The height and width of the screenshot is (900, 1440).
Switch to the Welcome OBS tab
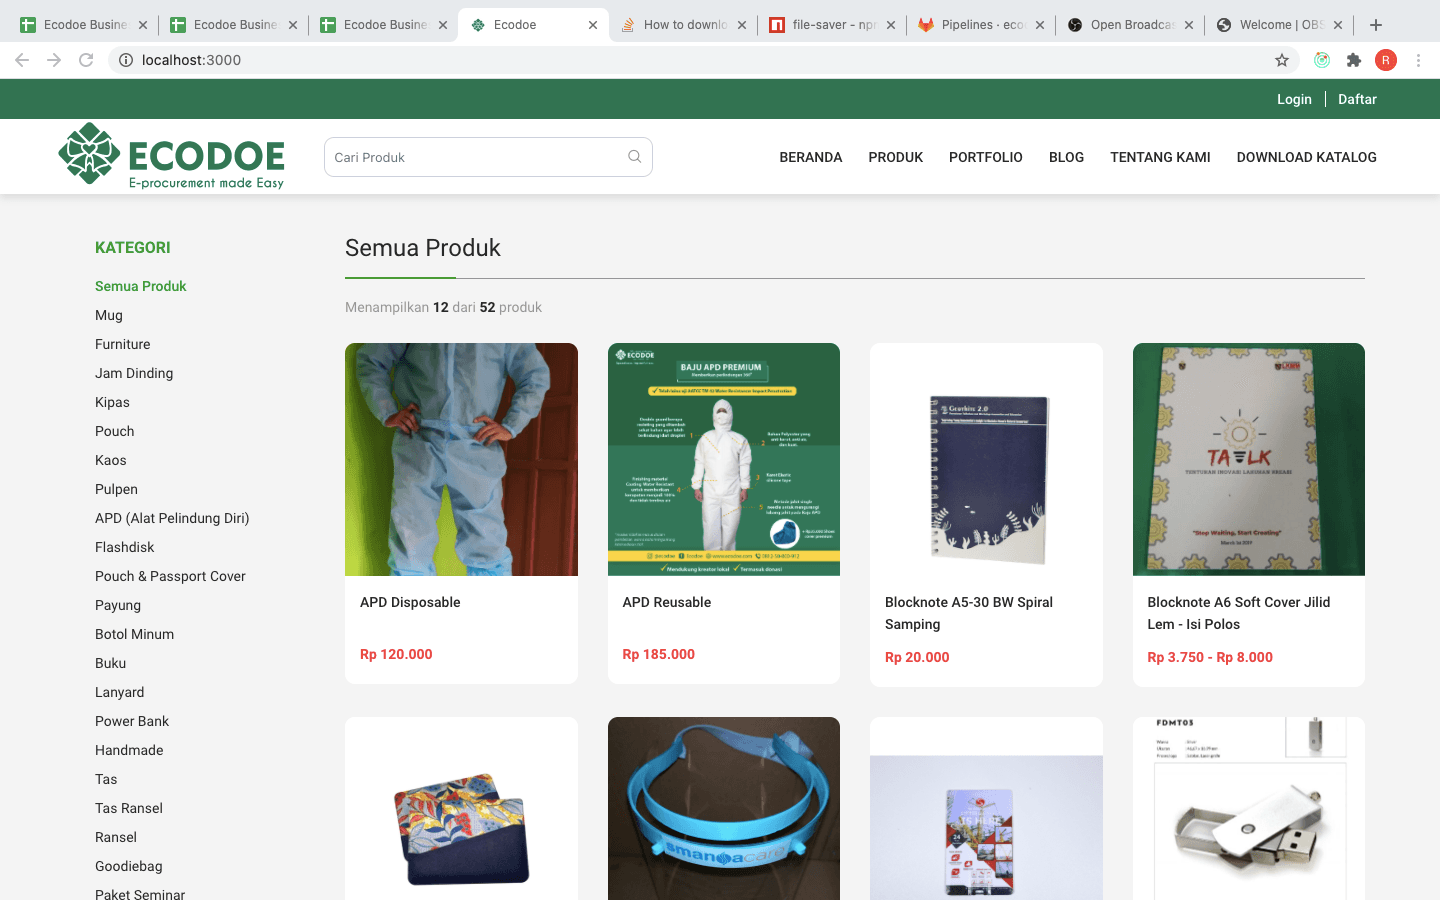(x=1279, y=25)
